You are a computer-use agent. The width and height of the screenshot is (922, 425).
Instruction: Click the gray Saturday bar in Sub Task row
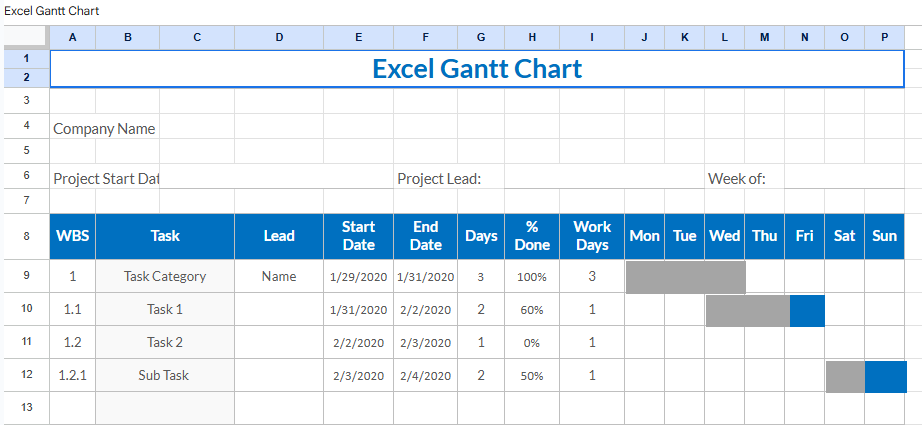point(845,377)
